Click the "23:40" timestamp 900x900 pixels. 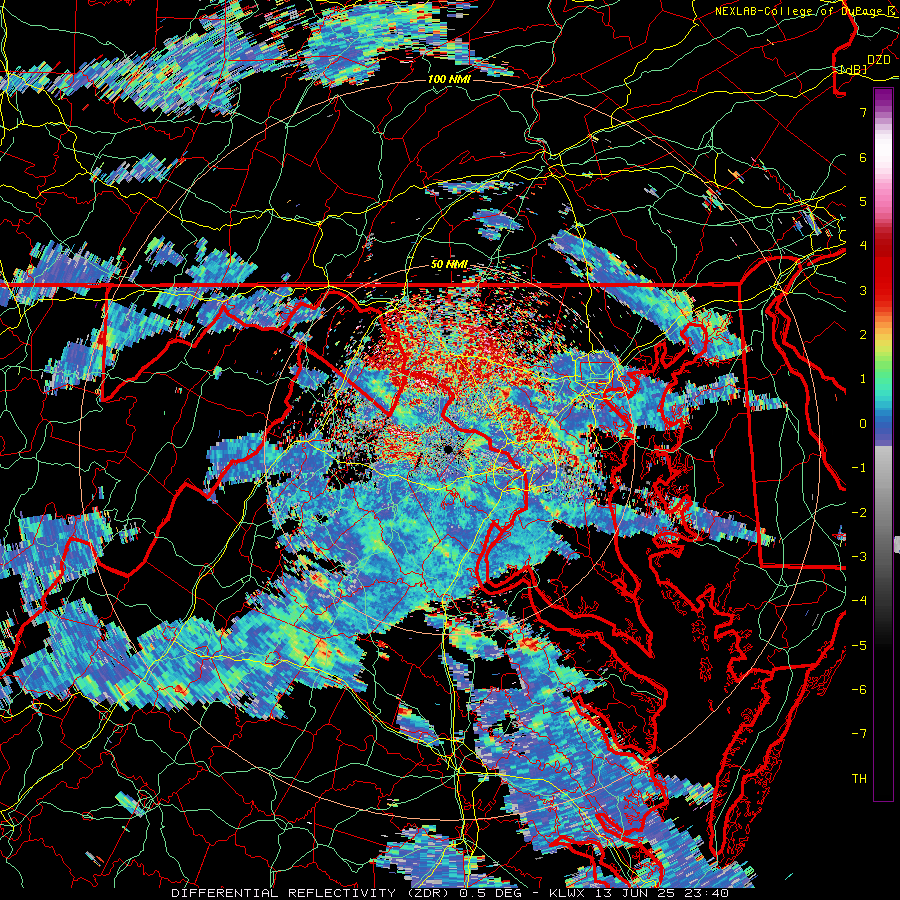pyautogui.click(x=708, y=893)
